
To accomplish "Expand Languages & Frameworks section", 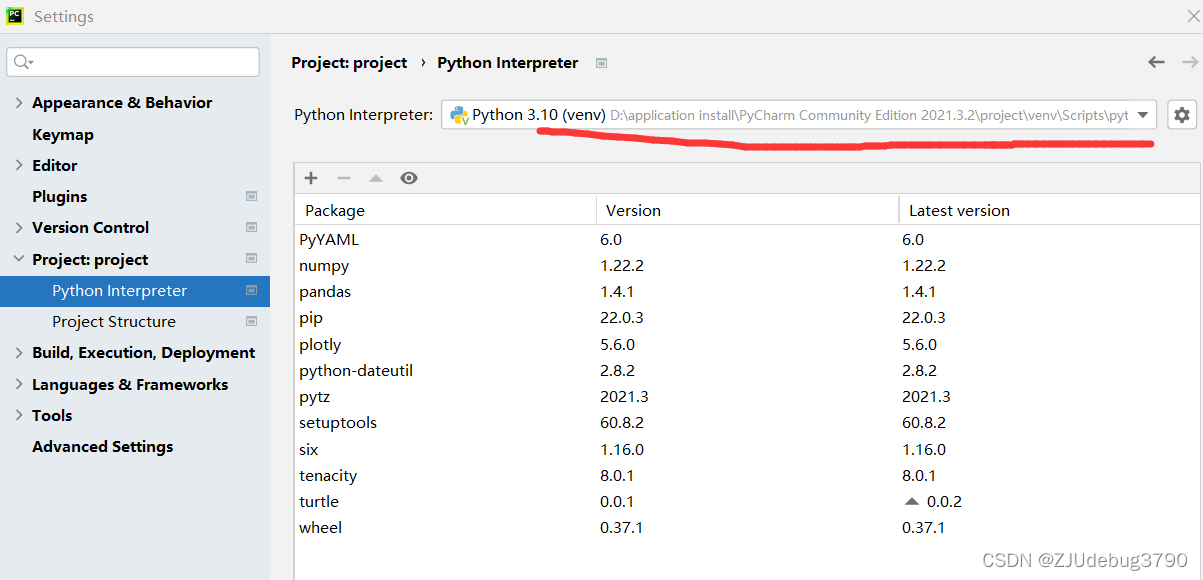I will pyautogui.click(x=19, y=385).
